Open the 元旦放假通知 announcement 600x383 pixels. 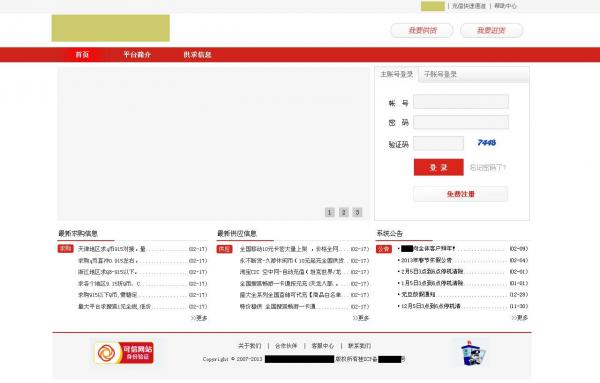pyautogui.click(x=418, y=295)
